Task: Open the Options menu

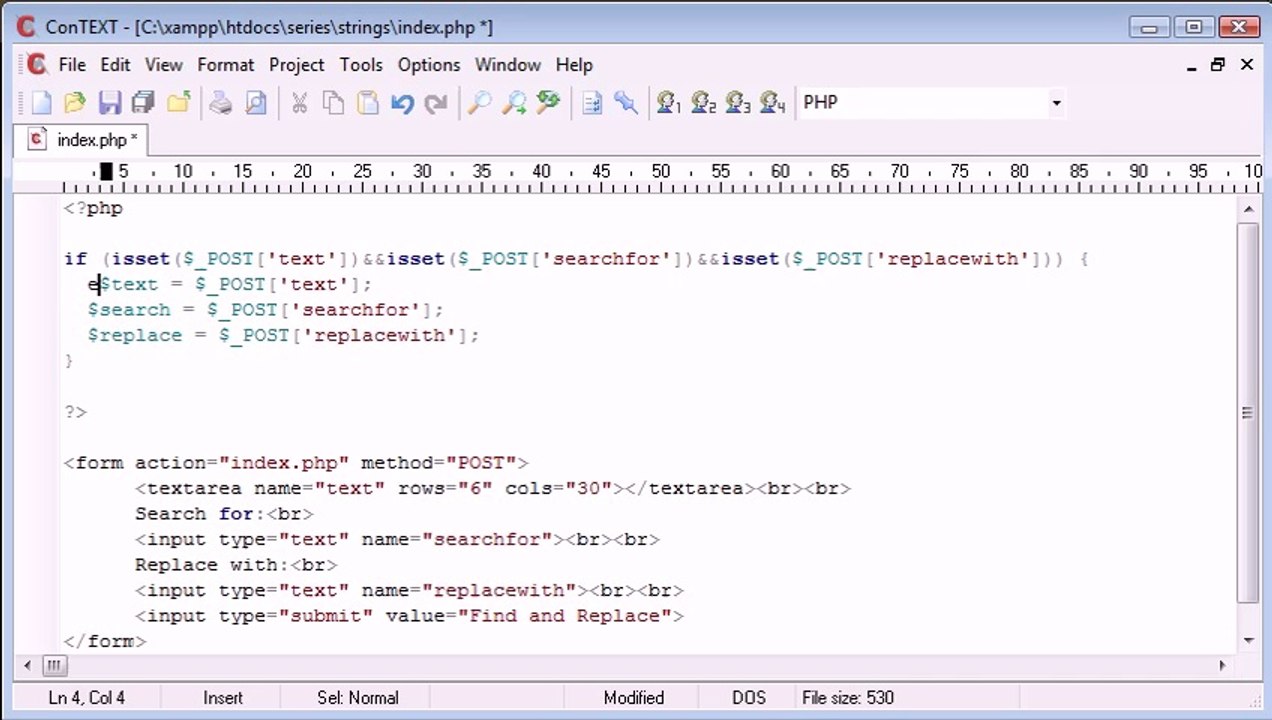Action: (429, 64)
